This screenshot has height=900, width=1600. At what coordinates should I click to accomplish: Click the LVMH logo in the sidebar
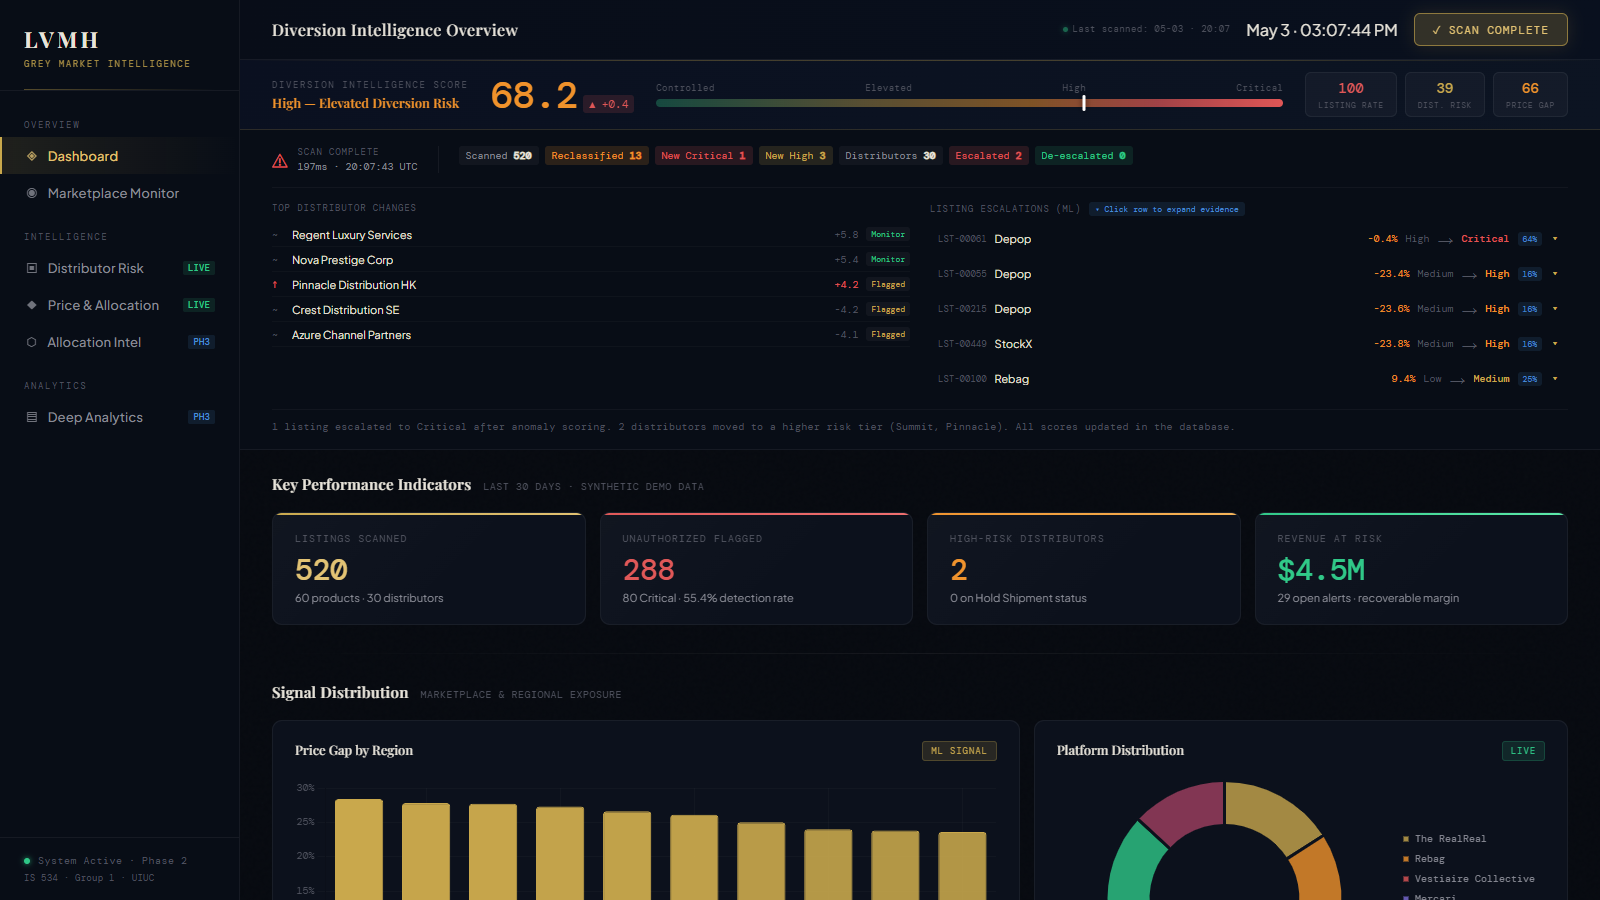(x=61, y=40)
